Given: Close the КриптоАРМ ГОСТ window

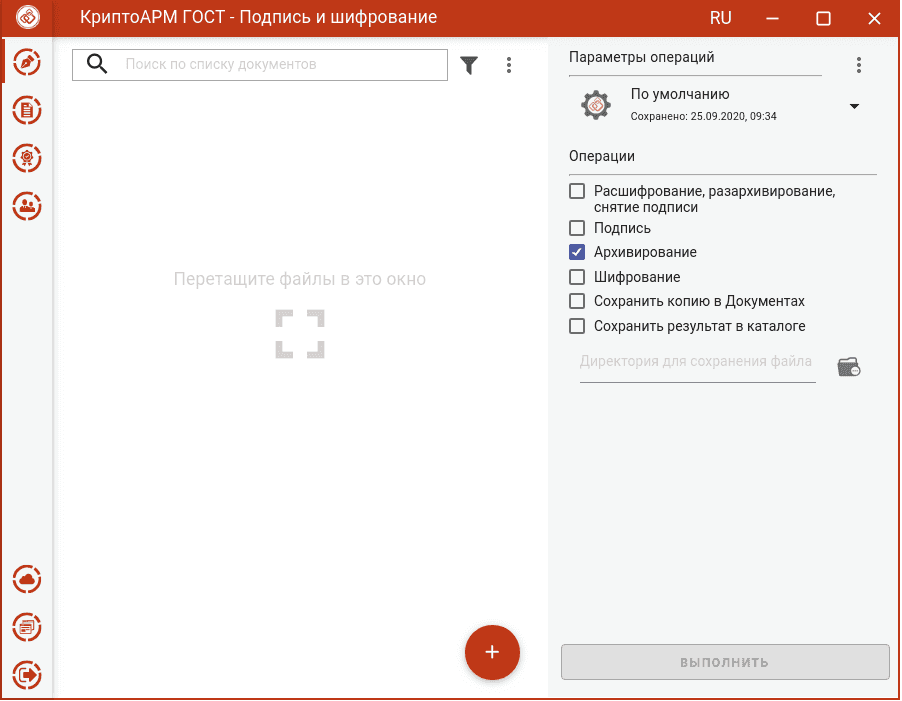Looking at the screenshot, I should tap(874, 18).
